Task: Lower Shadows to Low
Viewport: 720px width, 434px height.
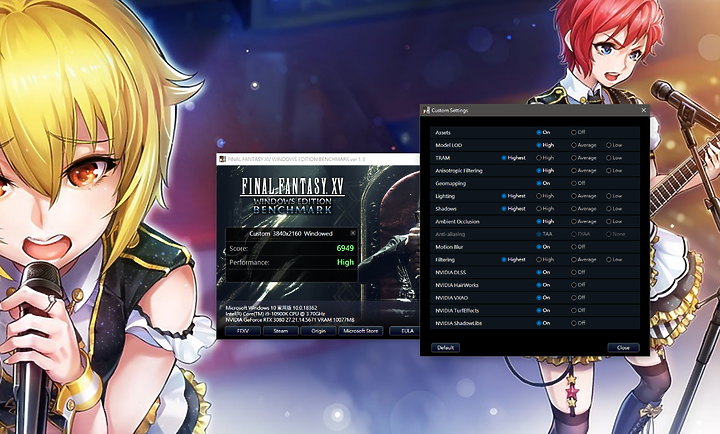Action: (x=614, y=209)
